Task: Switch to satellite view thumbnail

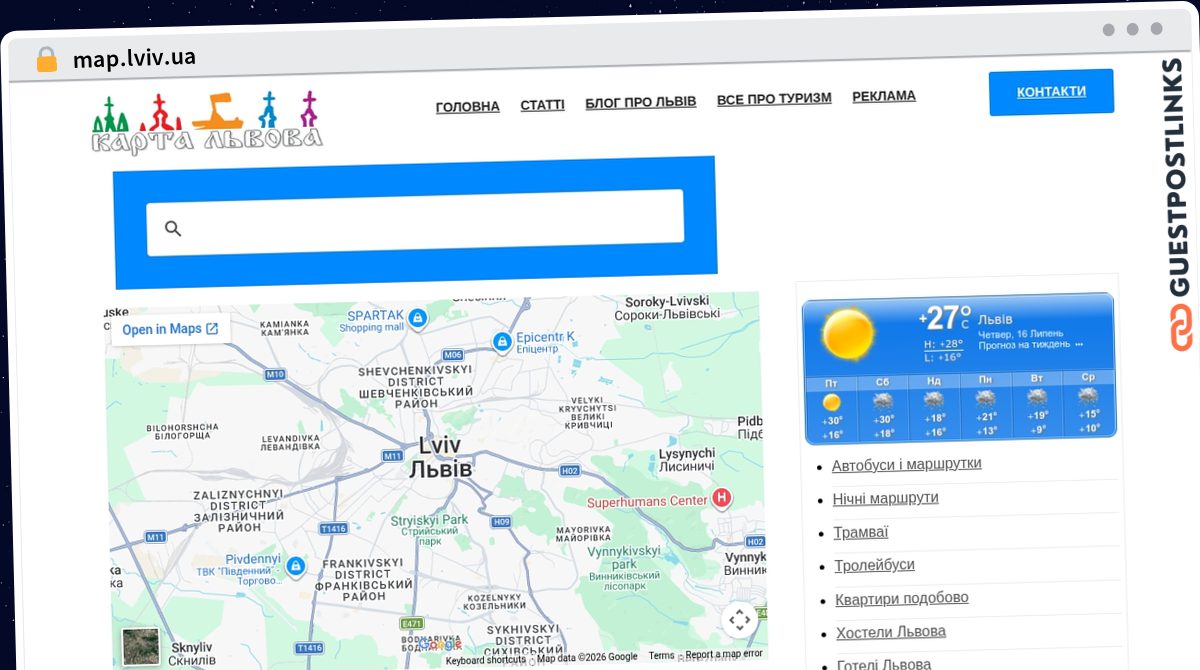Action: pos(141,646)
